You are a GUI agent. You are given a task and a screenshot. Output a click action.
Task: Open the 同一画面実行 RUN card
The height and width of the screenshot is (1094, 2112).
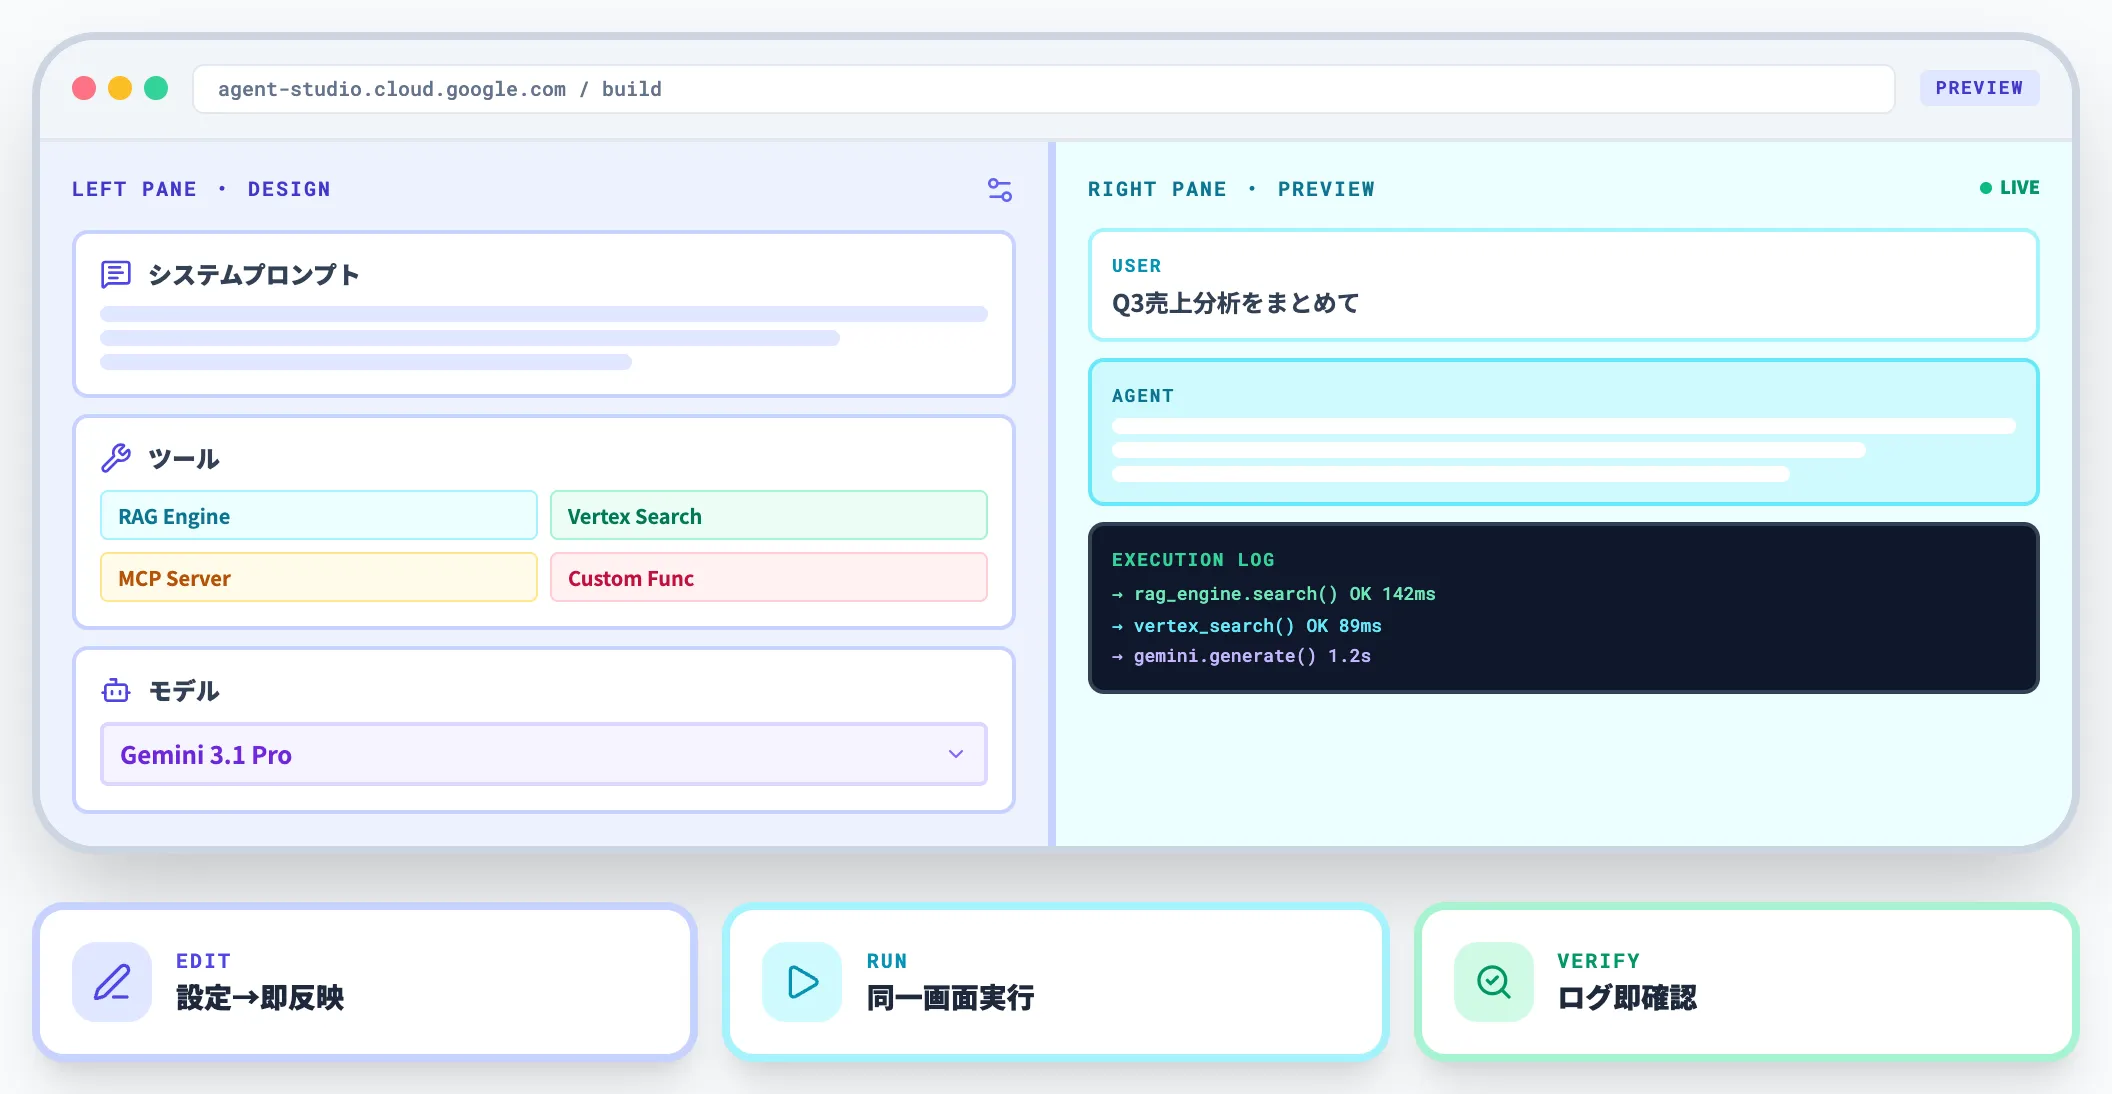pyautogui.click(x=1056, y=982)
